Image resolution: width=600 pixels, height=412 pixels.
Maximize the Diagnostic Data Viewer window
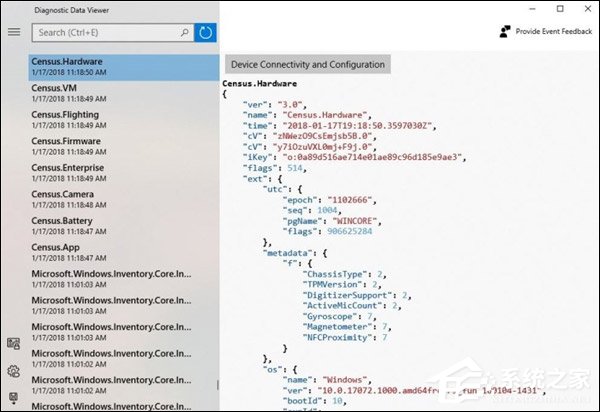560,9
